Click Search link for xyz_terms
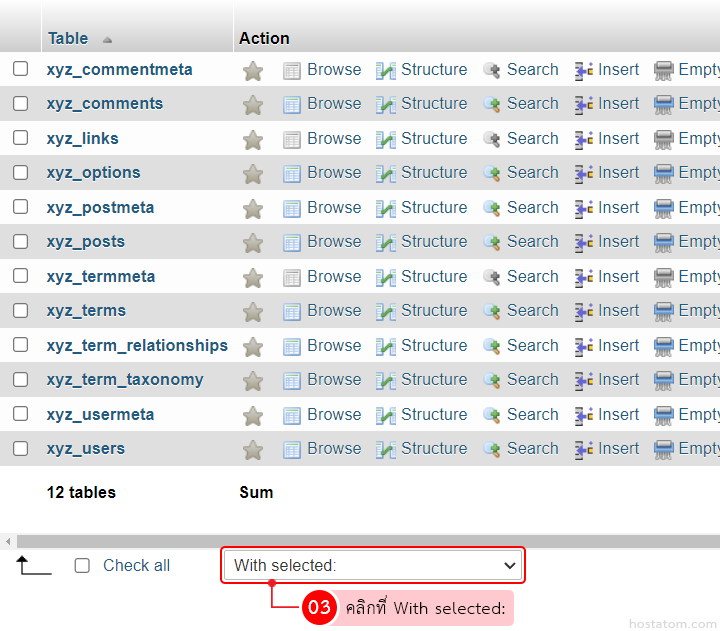 tap(532, 311)
